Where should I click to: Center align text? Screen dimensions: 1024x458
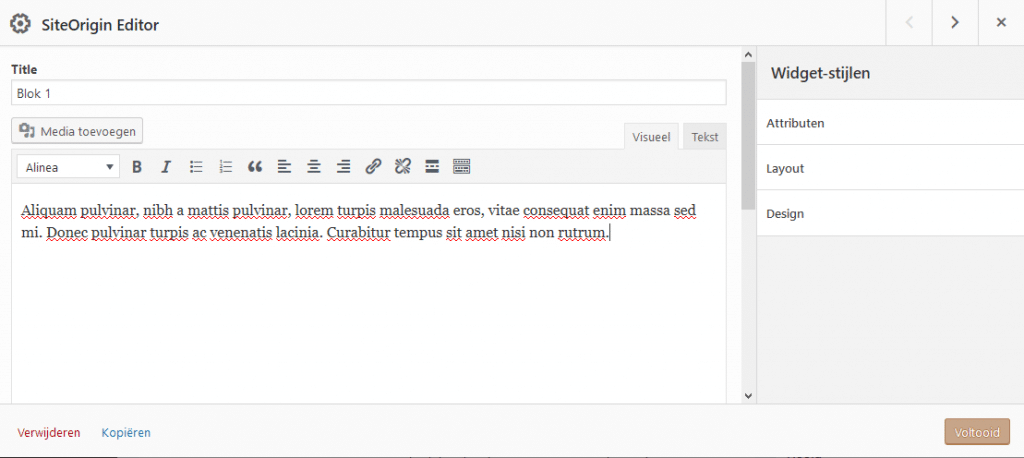pos(314,167)
